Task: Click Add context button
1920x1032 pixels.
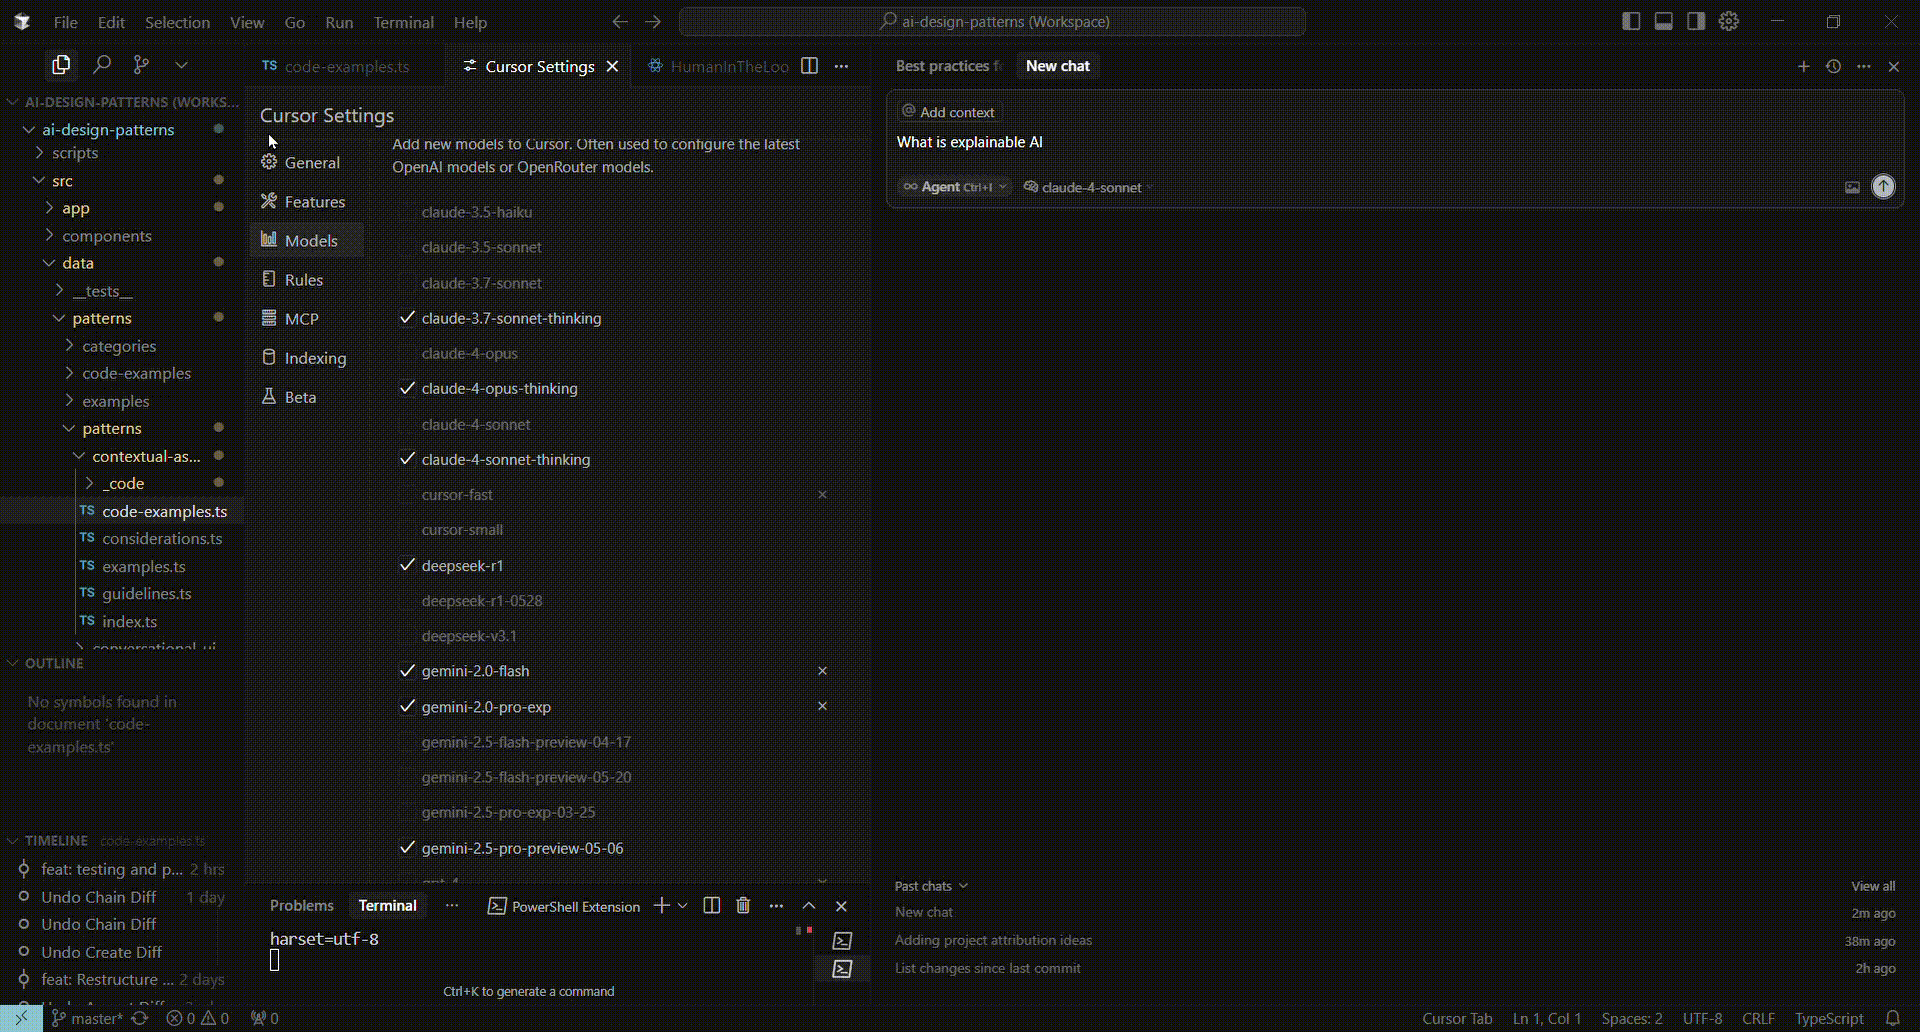Action: [948, 112]
